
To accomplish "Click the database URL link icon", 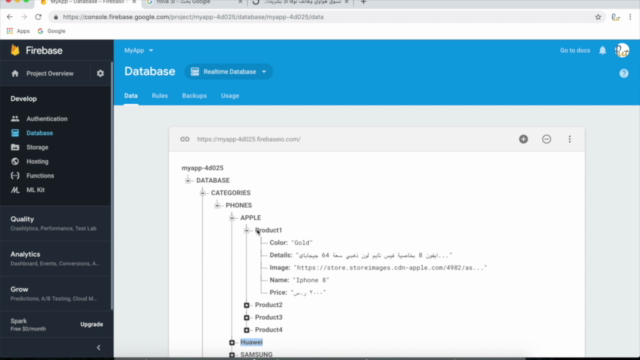I will [x=185, y=139].
